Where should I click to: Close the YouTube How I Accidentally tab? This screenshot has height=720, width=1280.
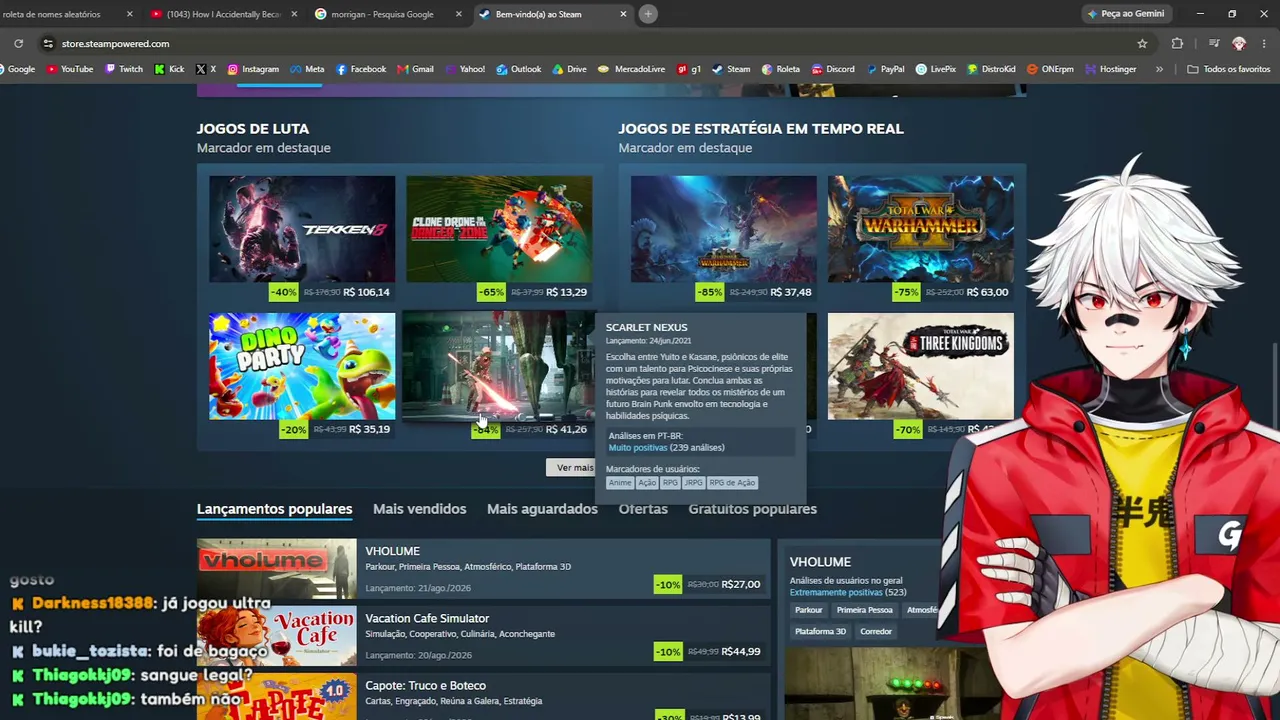tap(294, 14)
